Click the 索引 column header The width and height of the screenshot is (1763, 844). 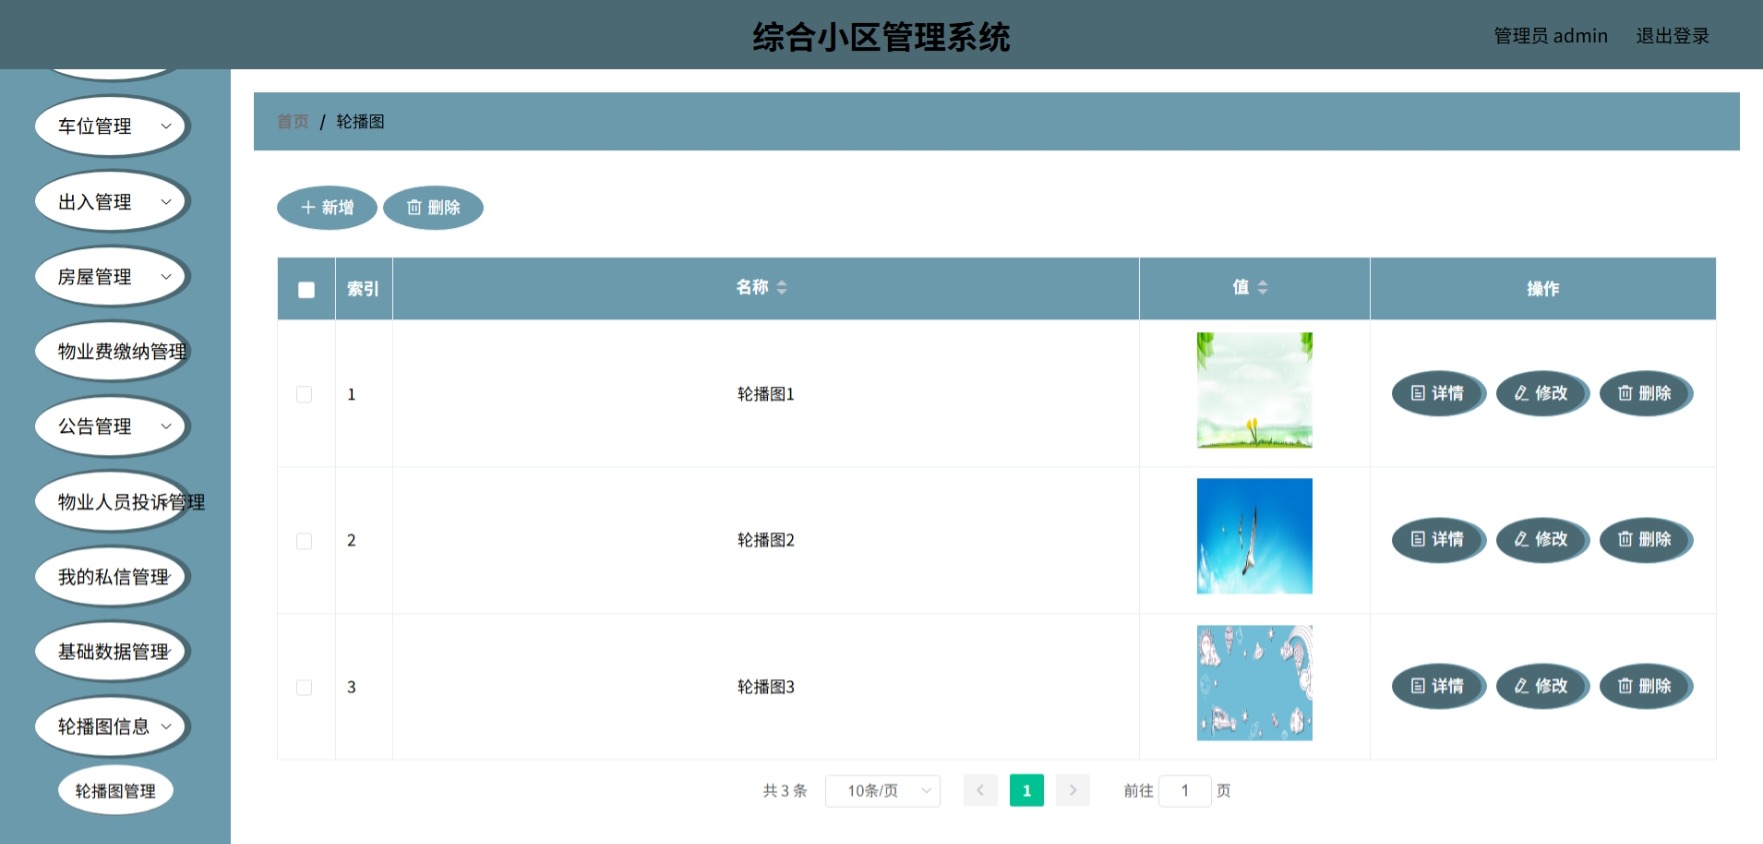[x=363, y=289]
